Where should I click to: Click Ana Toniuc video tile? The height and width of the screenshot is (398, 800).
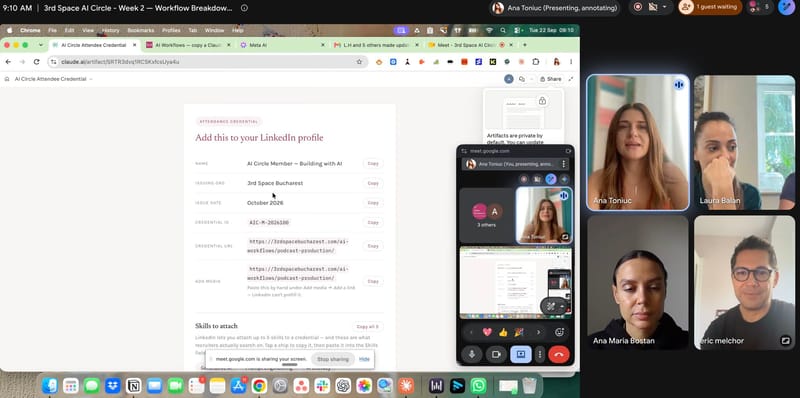pyautogui.click(x=638, y=142)
